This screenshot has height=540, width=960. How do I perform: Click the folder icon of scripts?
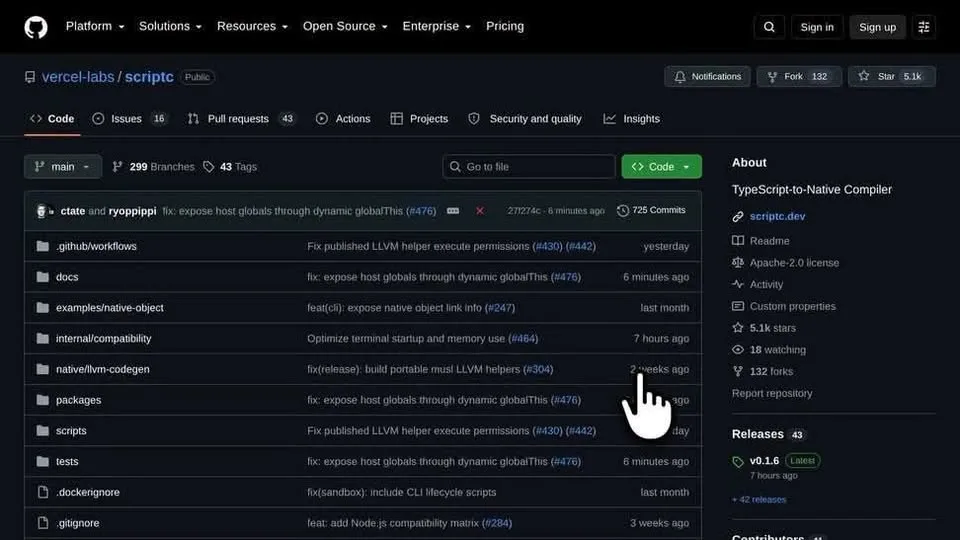click(42, 430)
